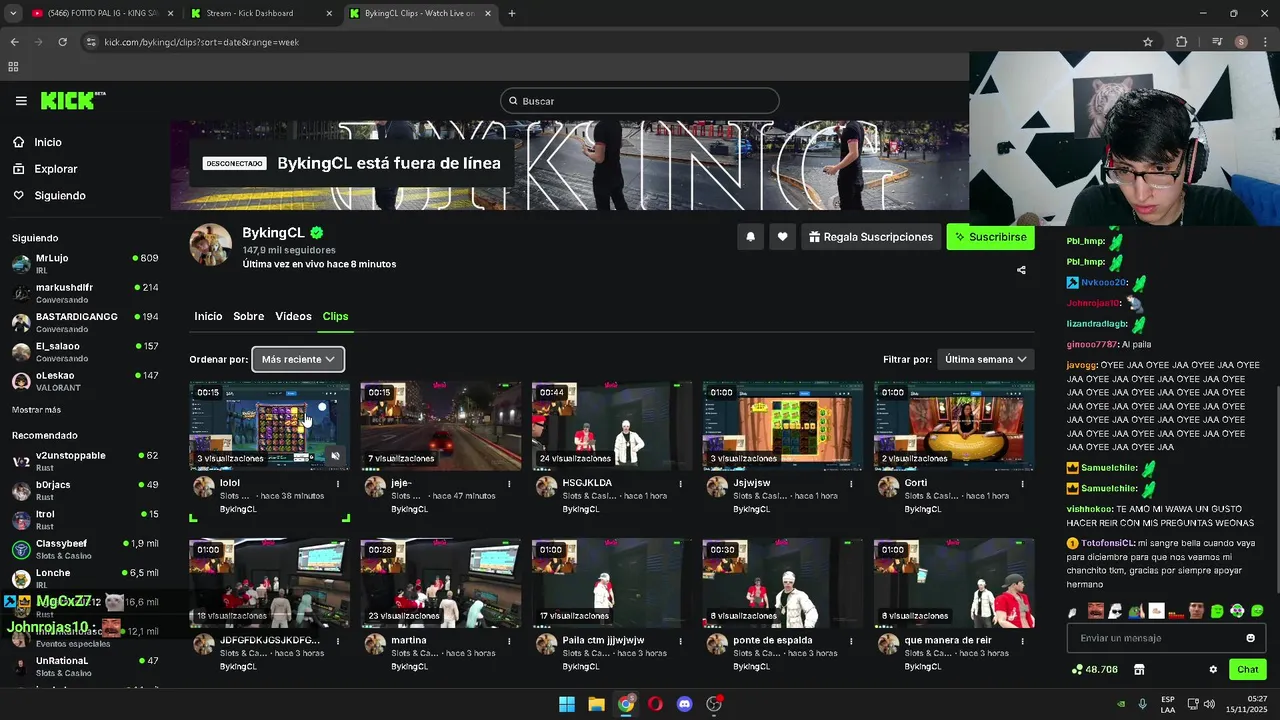Play the lolol clip thumbnail
Screen dimensions: 1280x720
[x=270, y=426]
